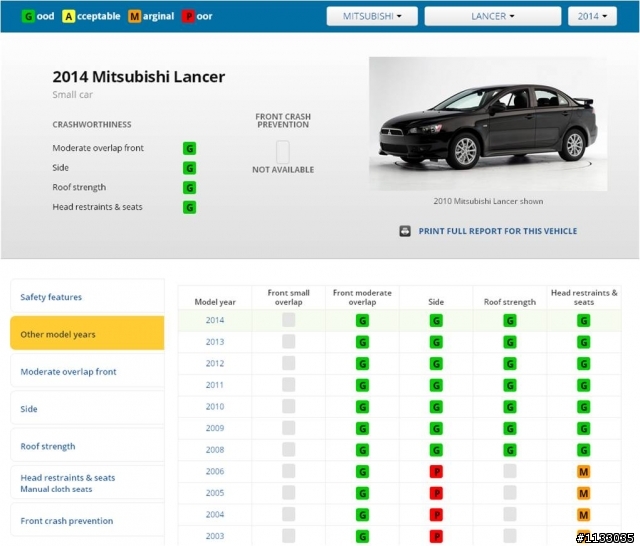Click 2012 Roof strength G badge
640x546 pixels.
[x=510, y=364]
